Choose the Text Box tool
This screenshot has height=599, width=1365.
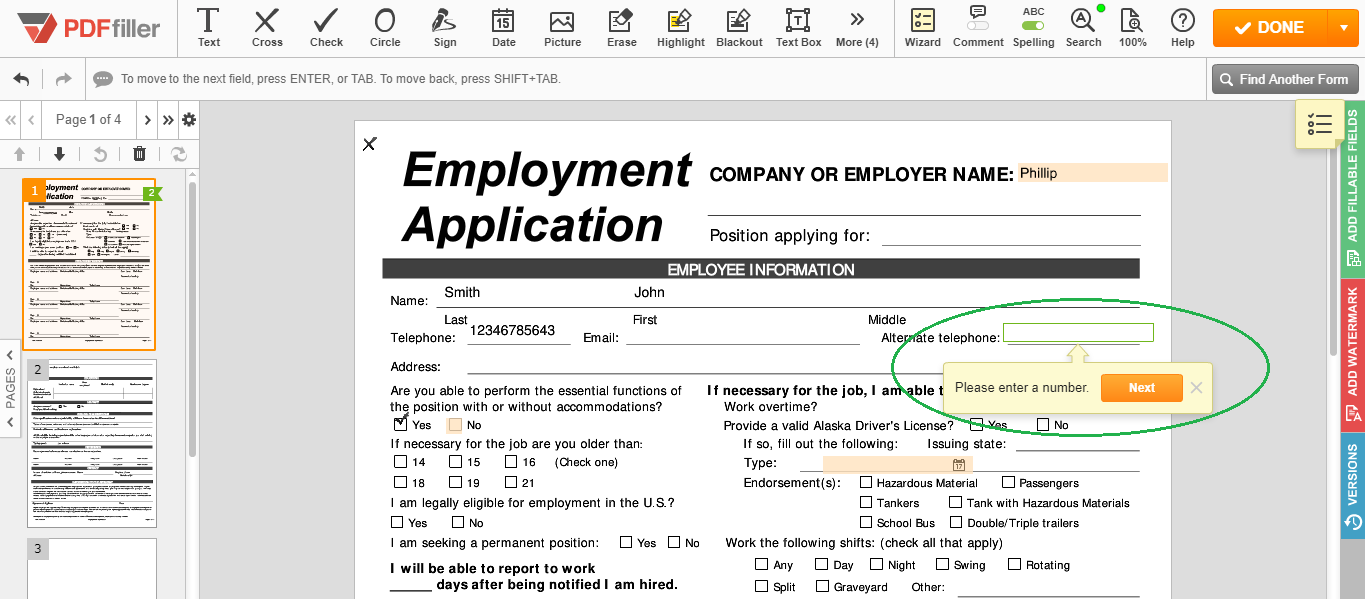point(798,28)
